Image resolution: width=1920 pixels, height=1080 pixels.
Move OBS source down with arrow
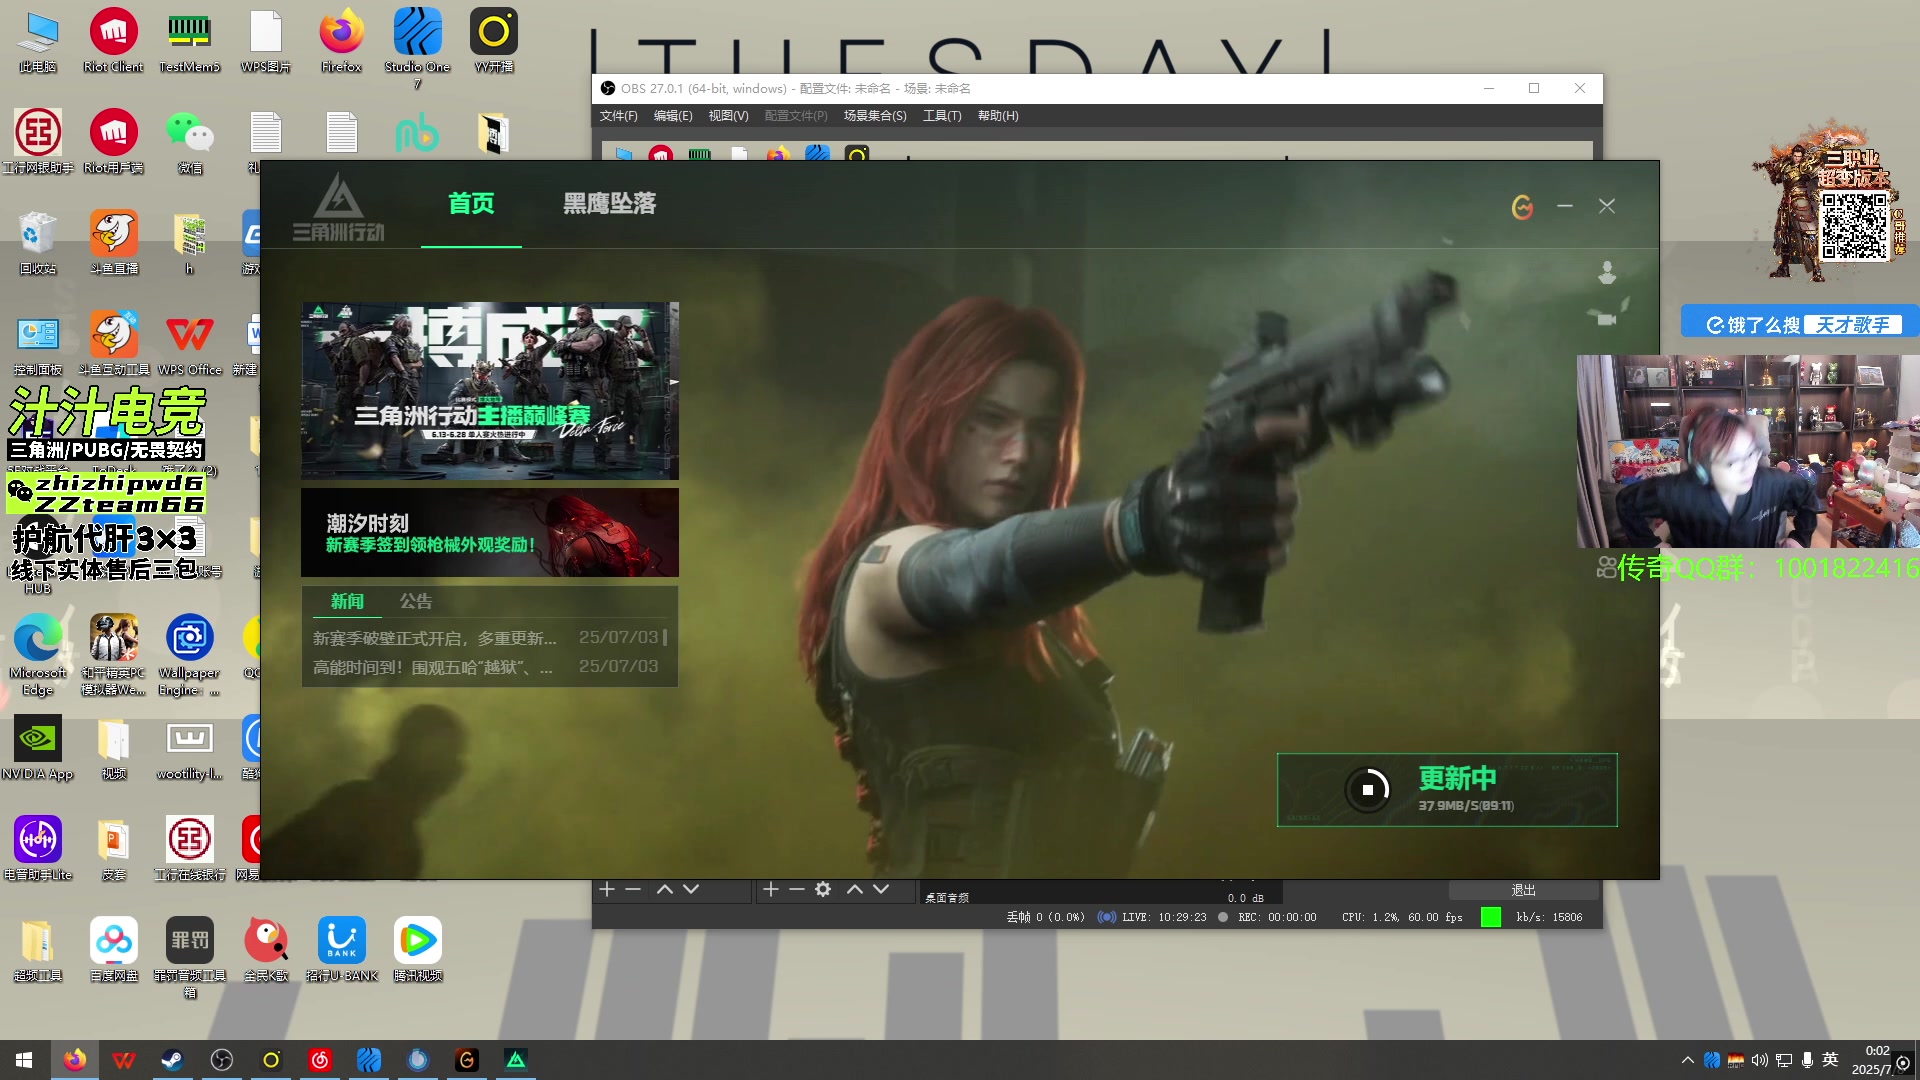pyautogui.click(x=881, y=889)
